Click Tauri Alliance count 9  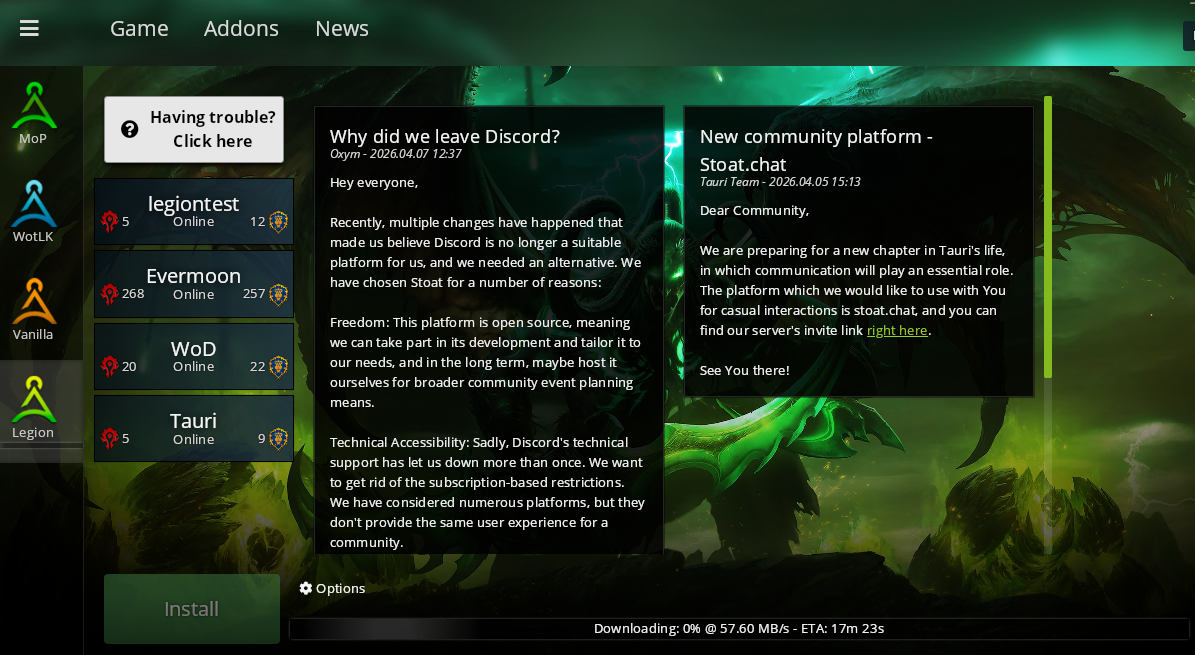261,438
